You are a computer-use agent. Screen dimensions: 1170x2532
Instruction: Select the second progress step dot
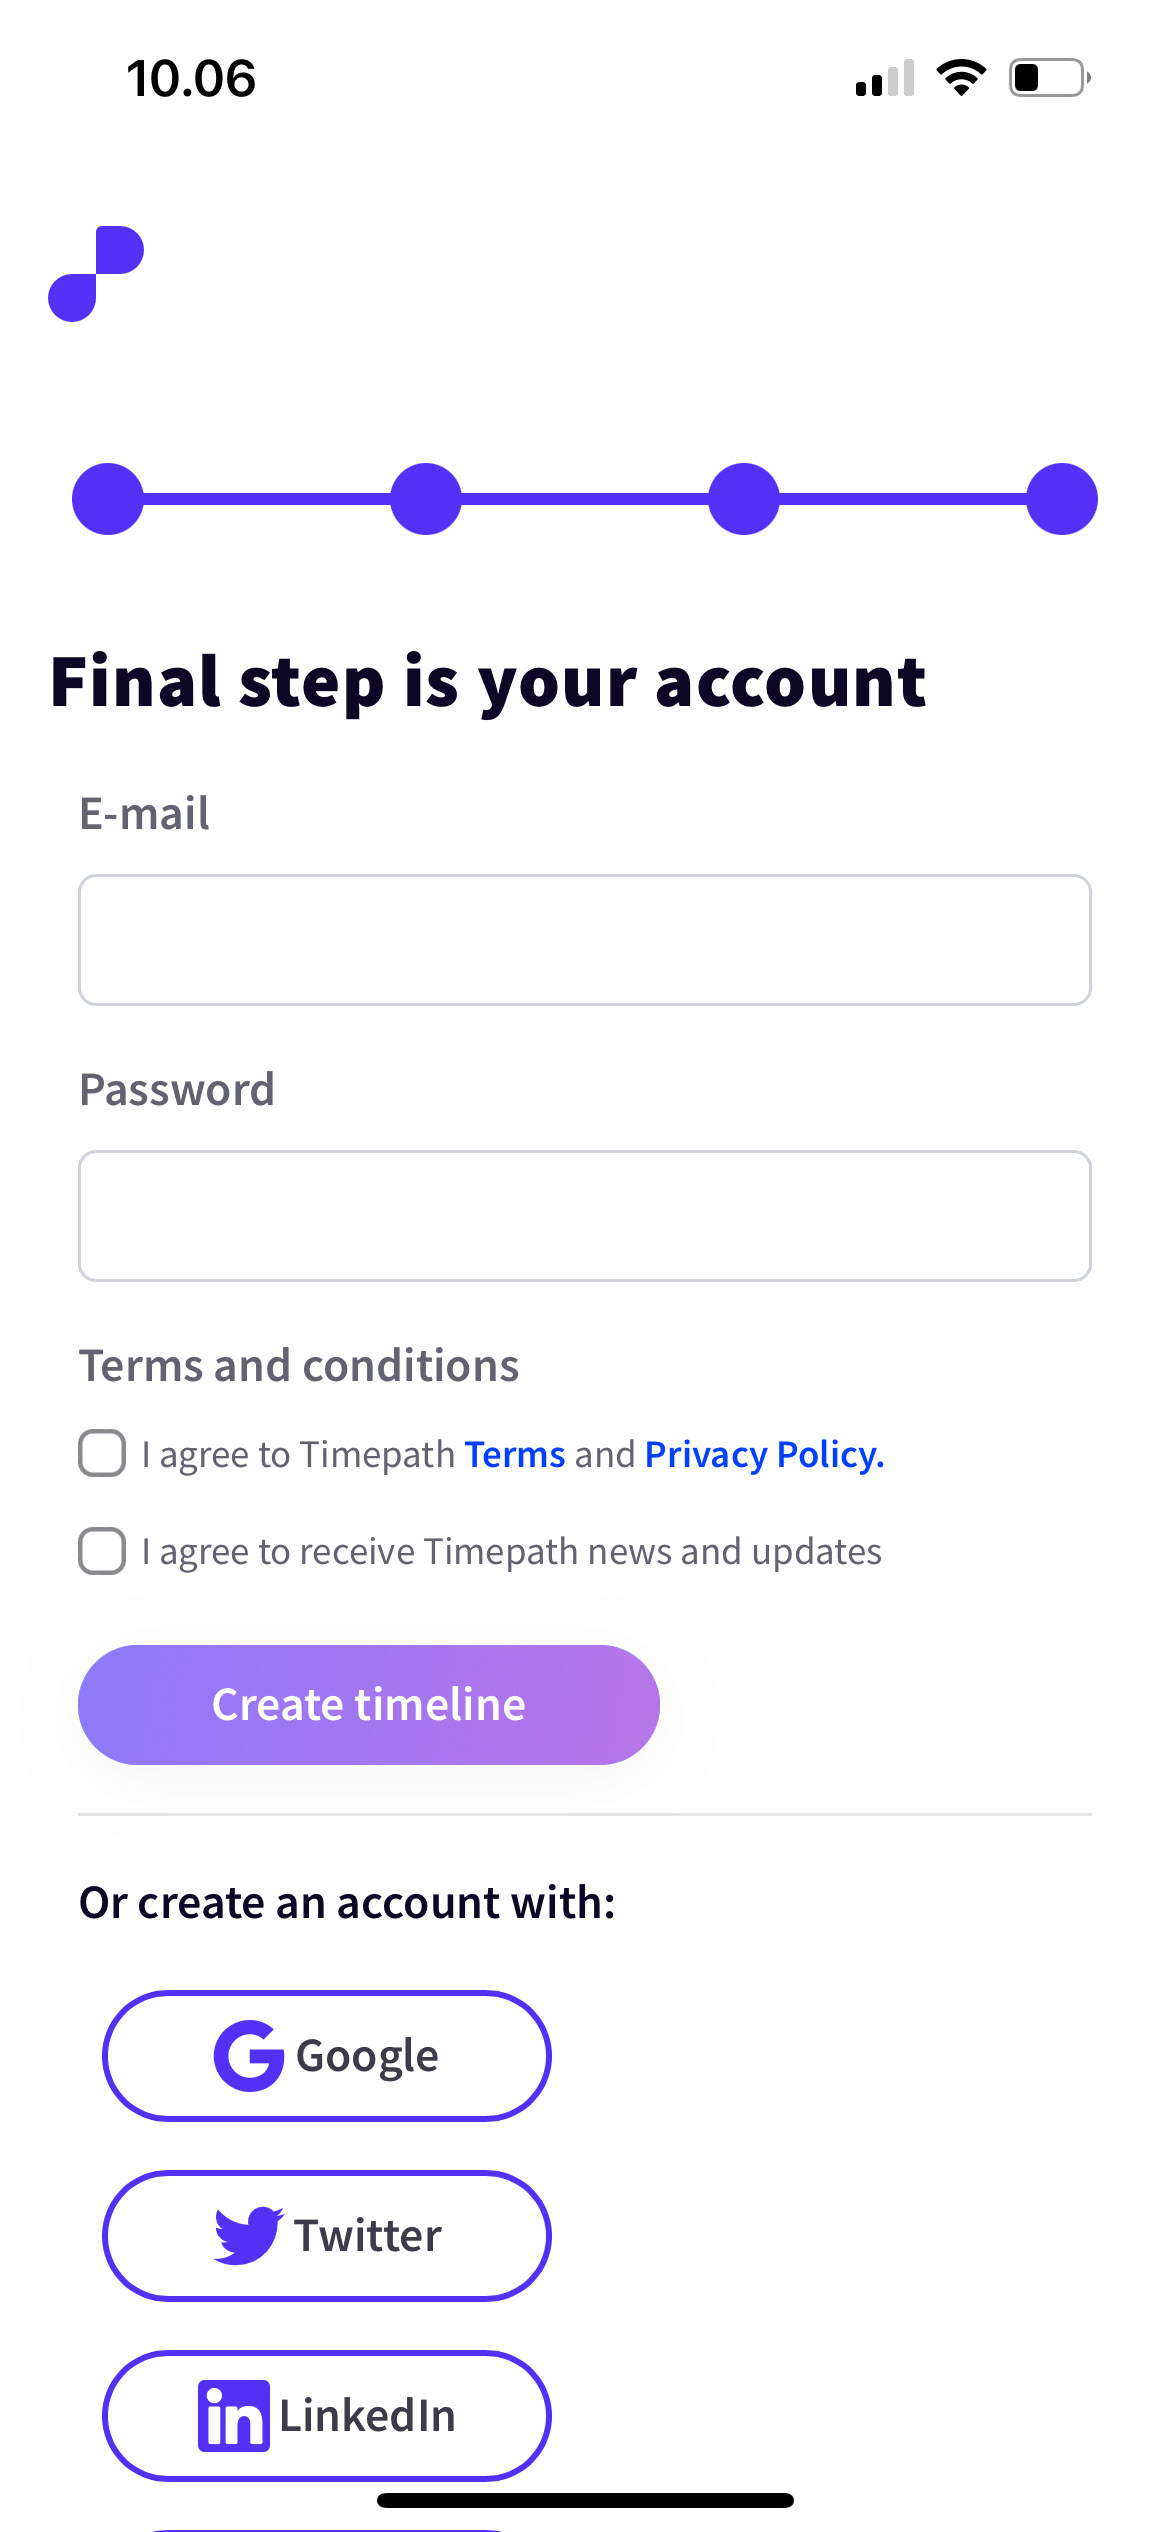click(x=426, y=499)
